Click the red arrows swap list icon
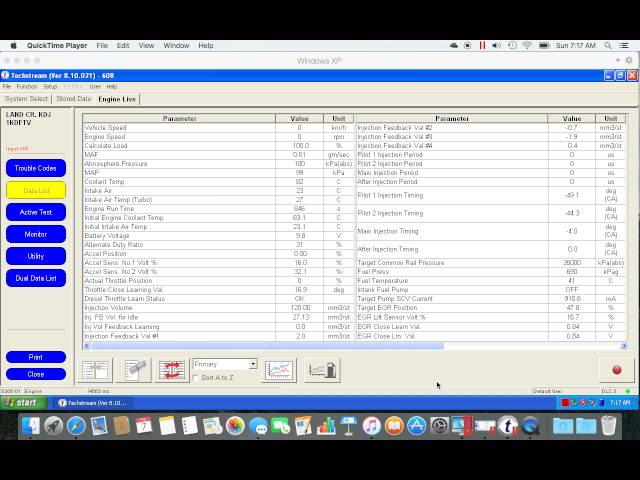The width and height of the screenshot is (640, 480). pos(172,370)
